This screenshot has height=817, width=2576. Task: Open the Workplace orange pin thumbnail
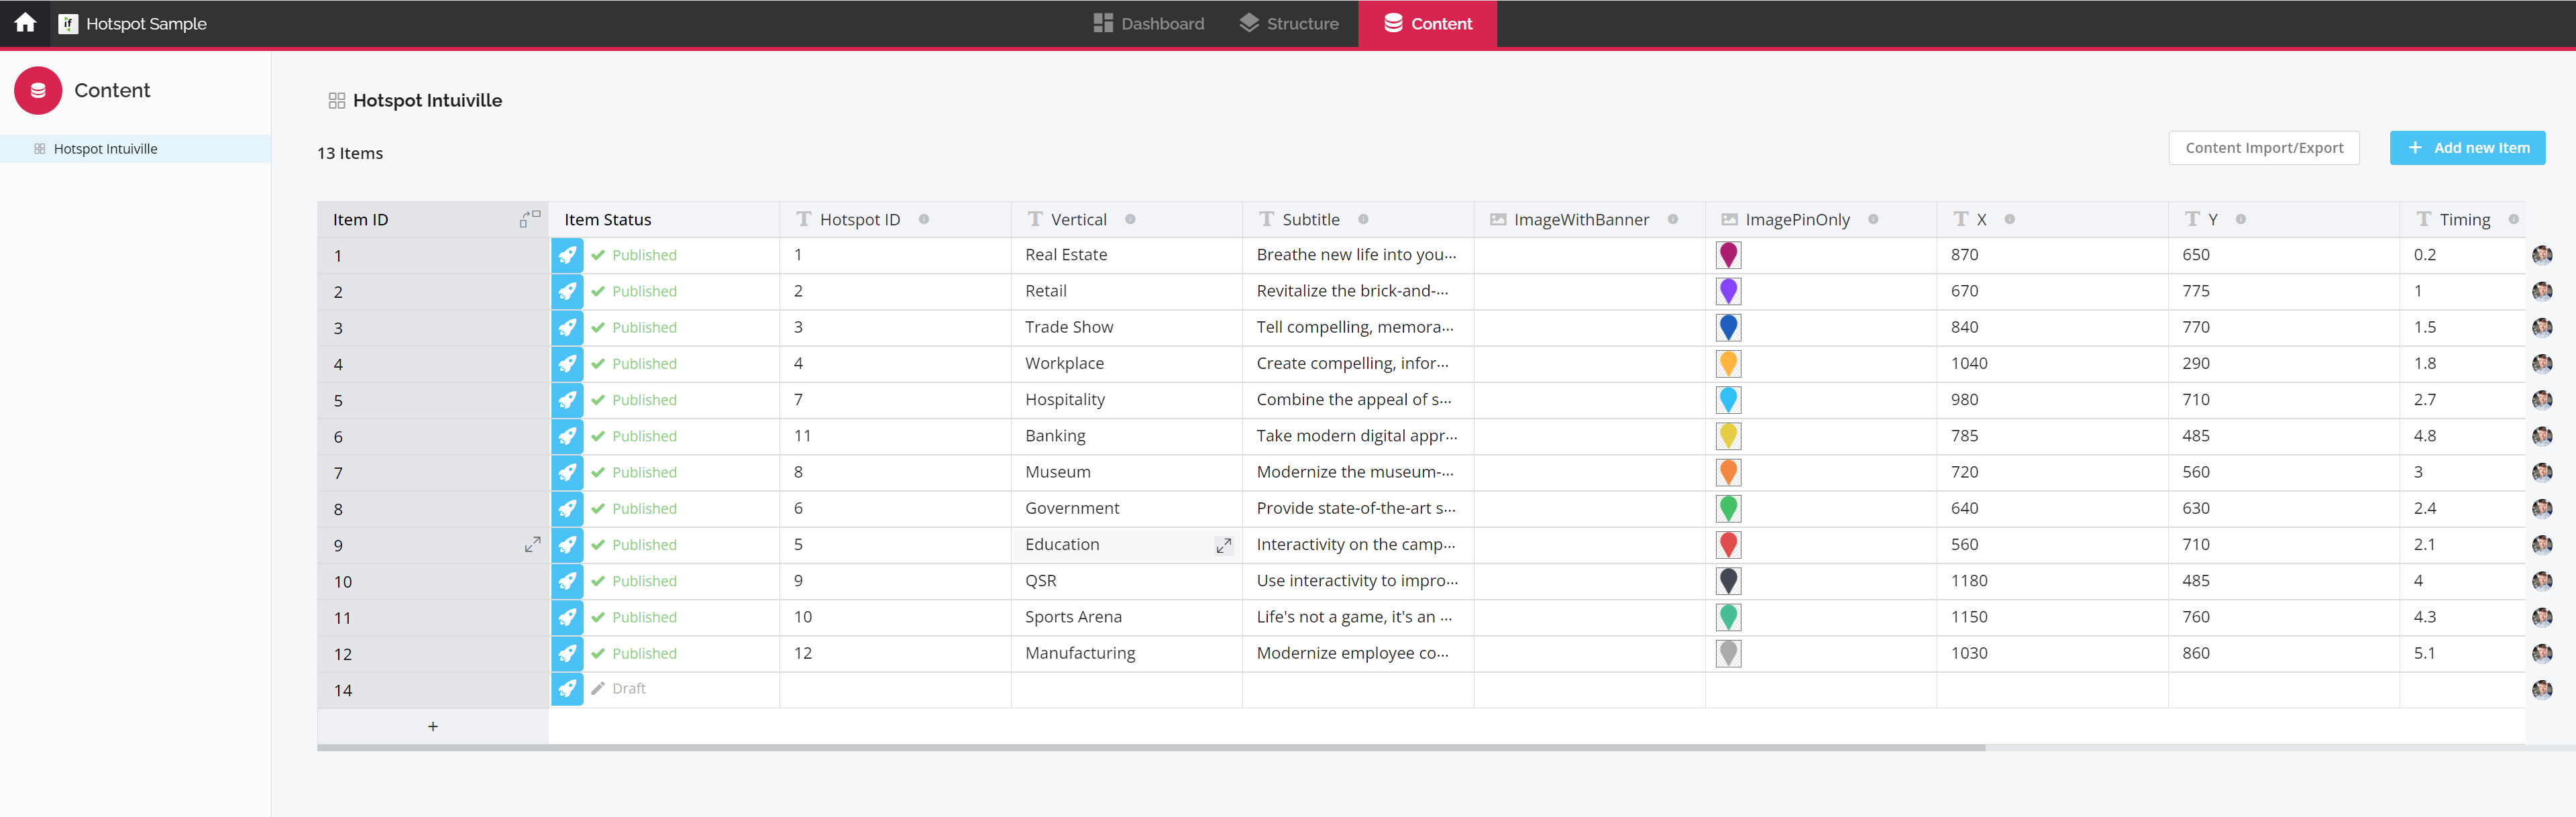(1728, 364)
